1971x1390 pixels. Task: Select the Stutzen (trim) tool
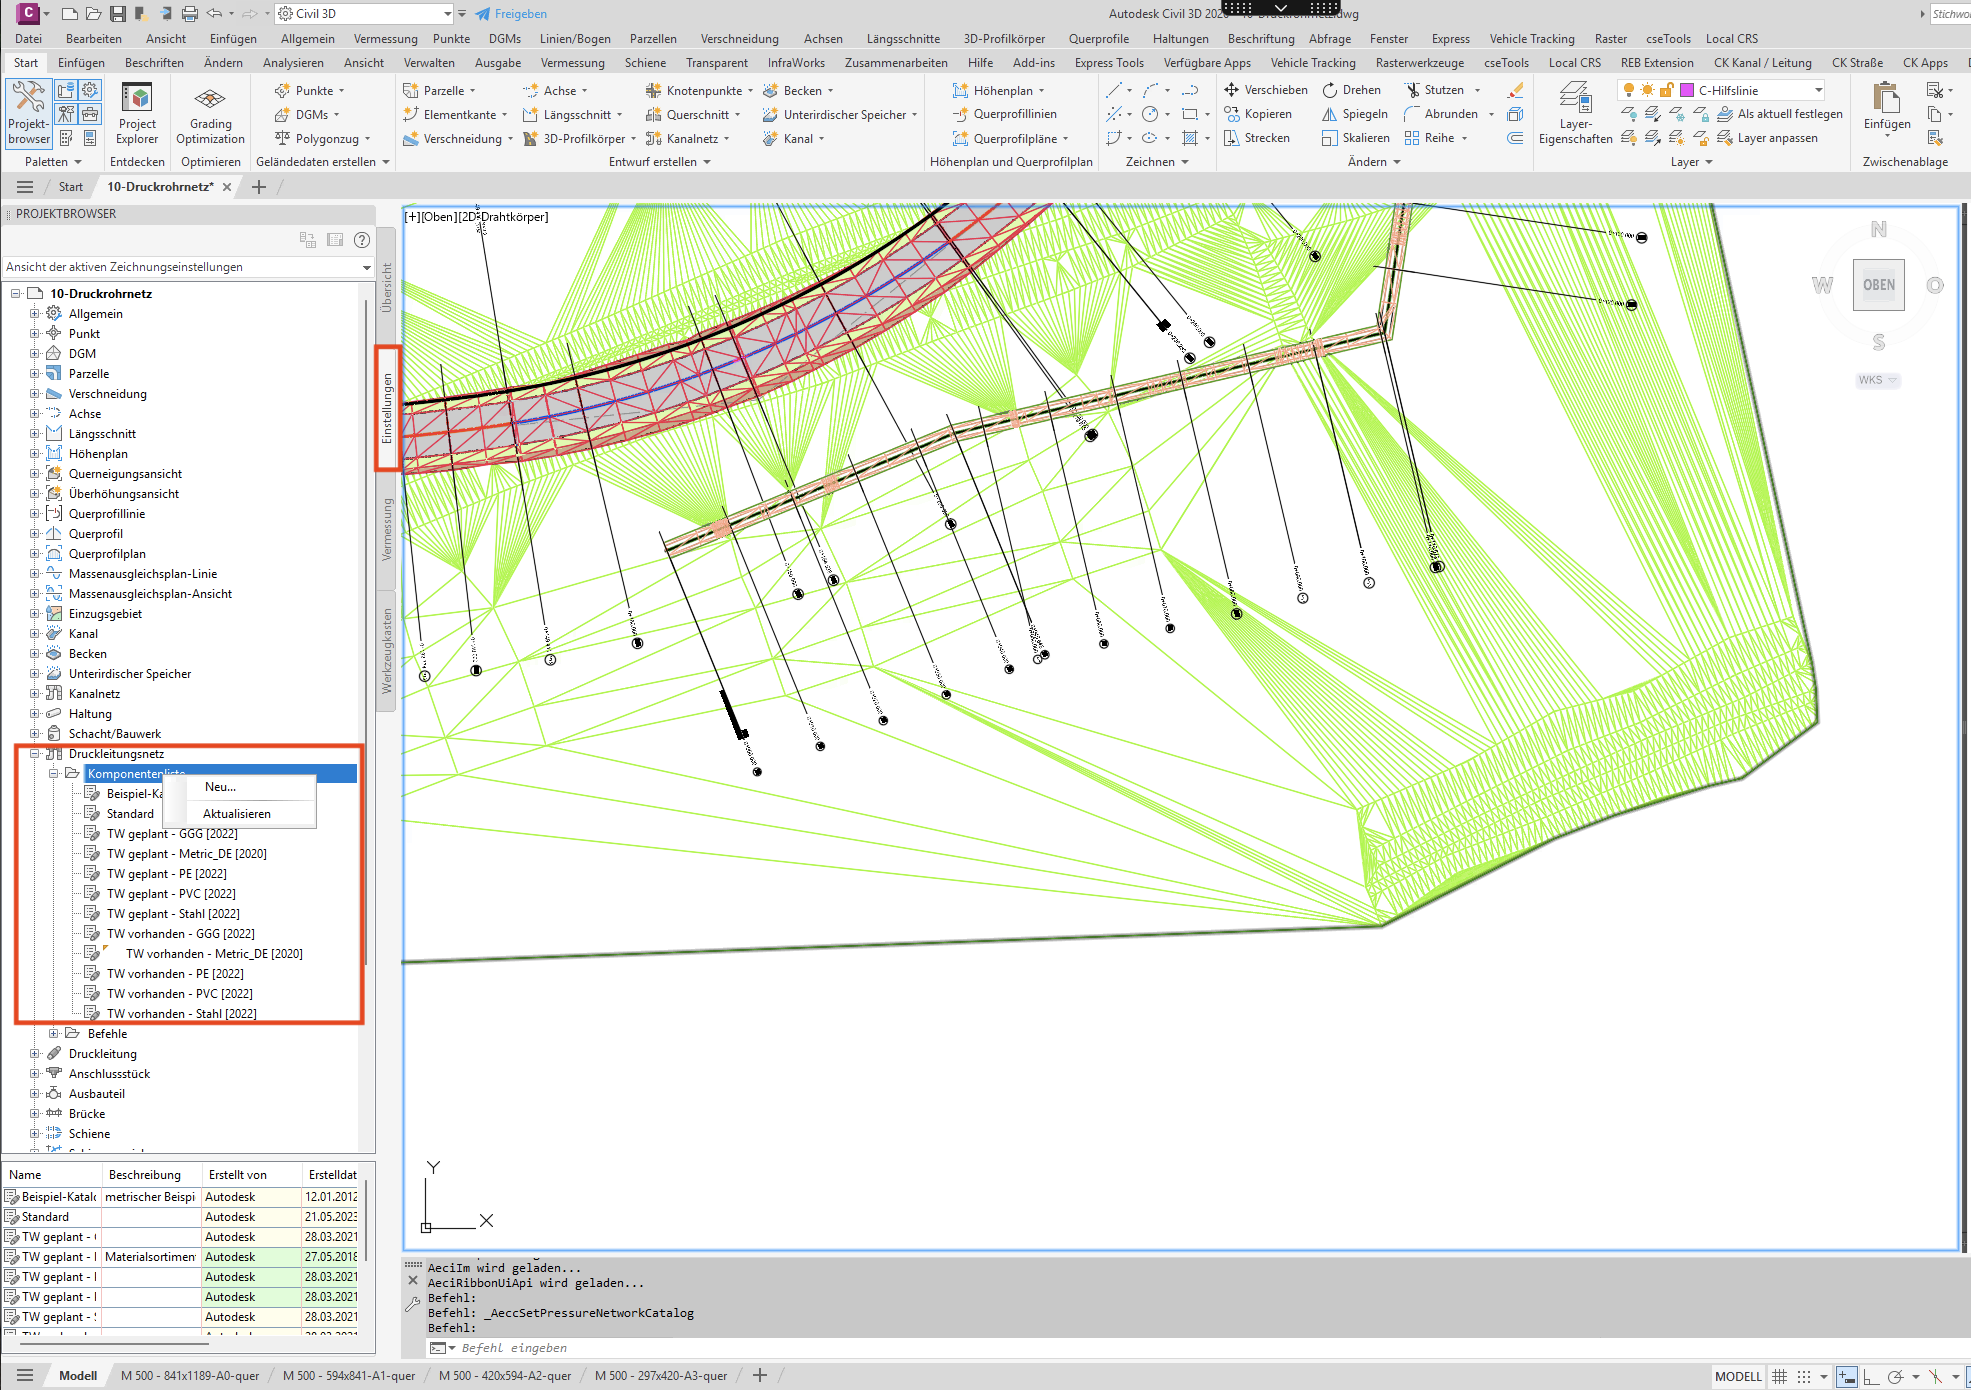click(x=1435, y=90)
